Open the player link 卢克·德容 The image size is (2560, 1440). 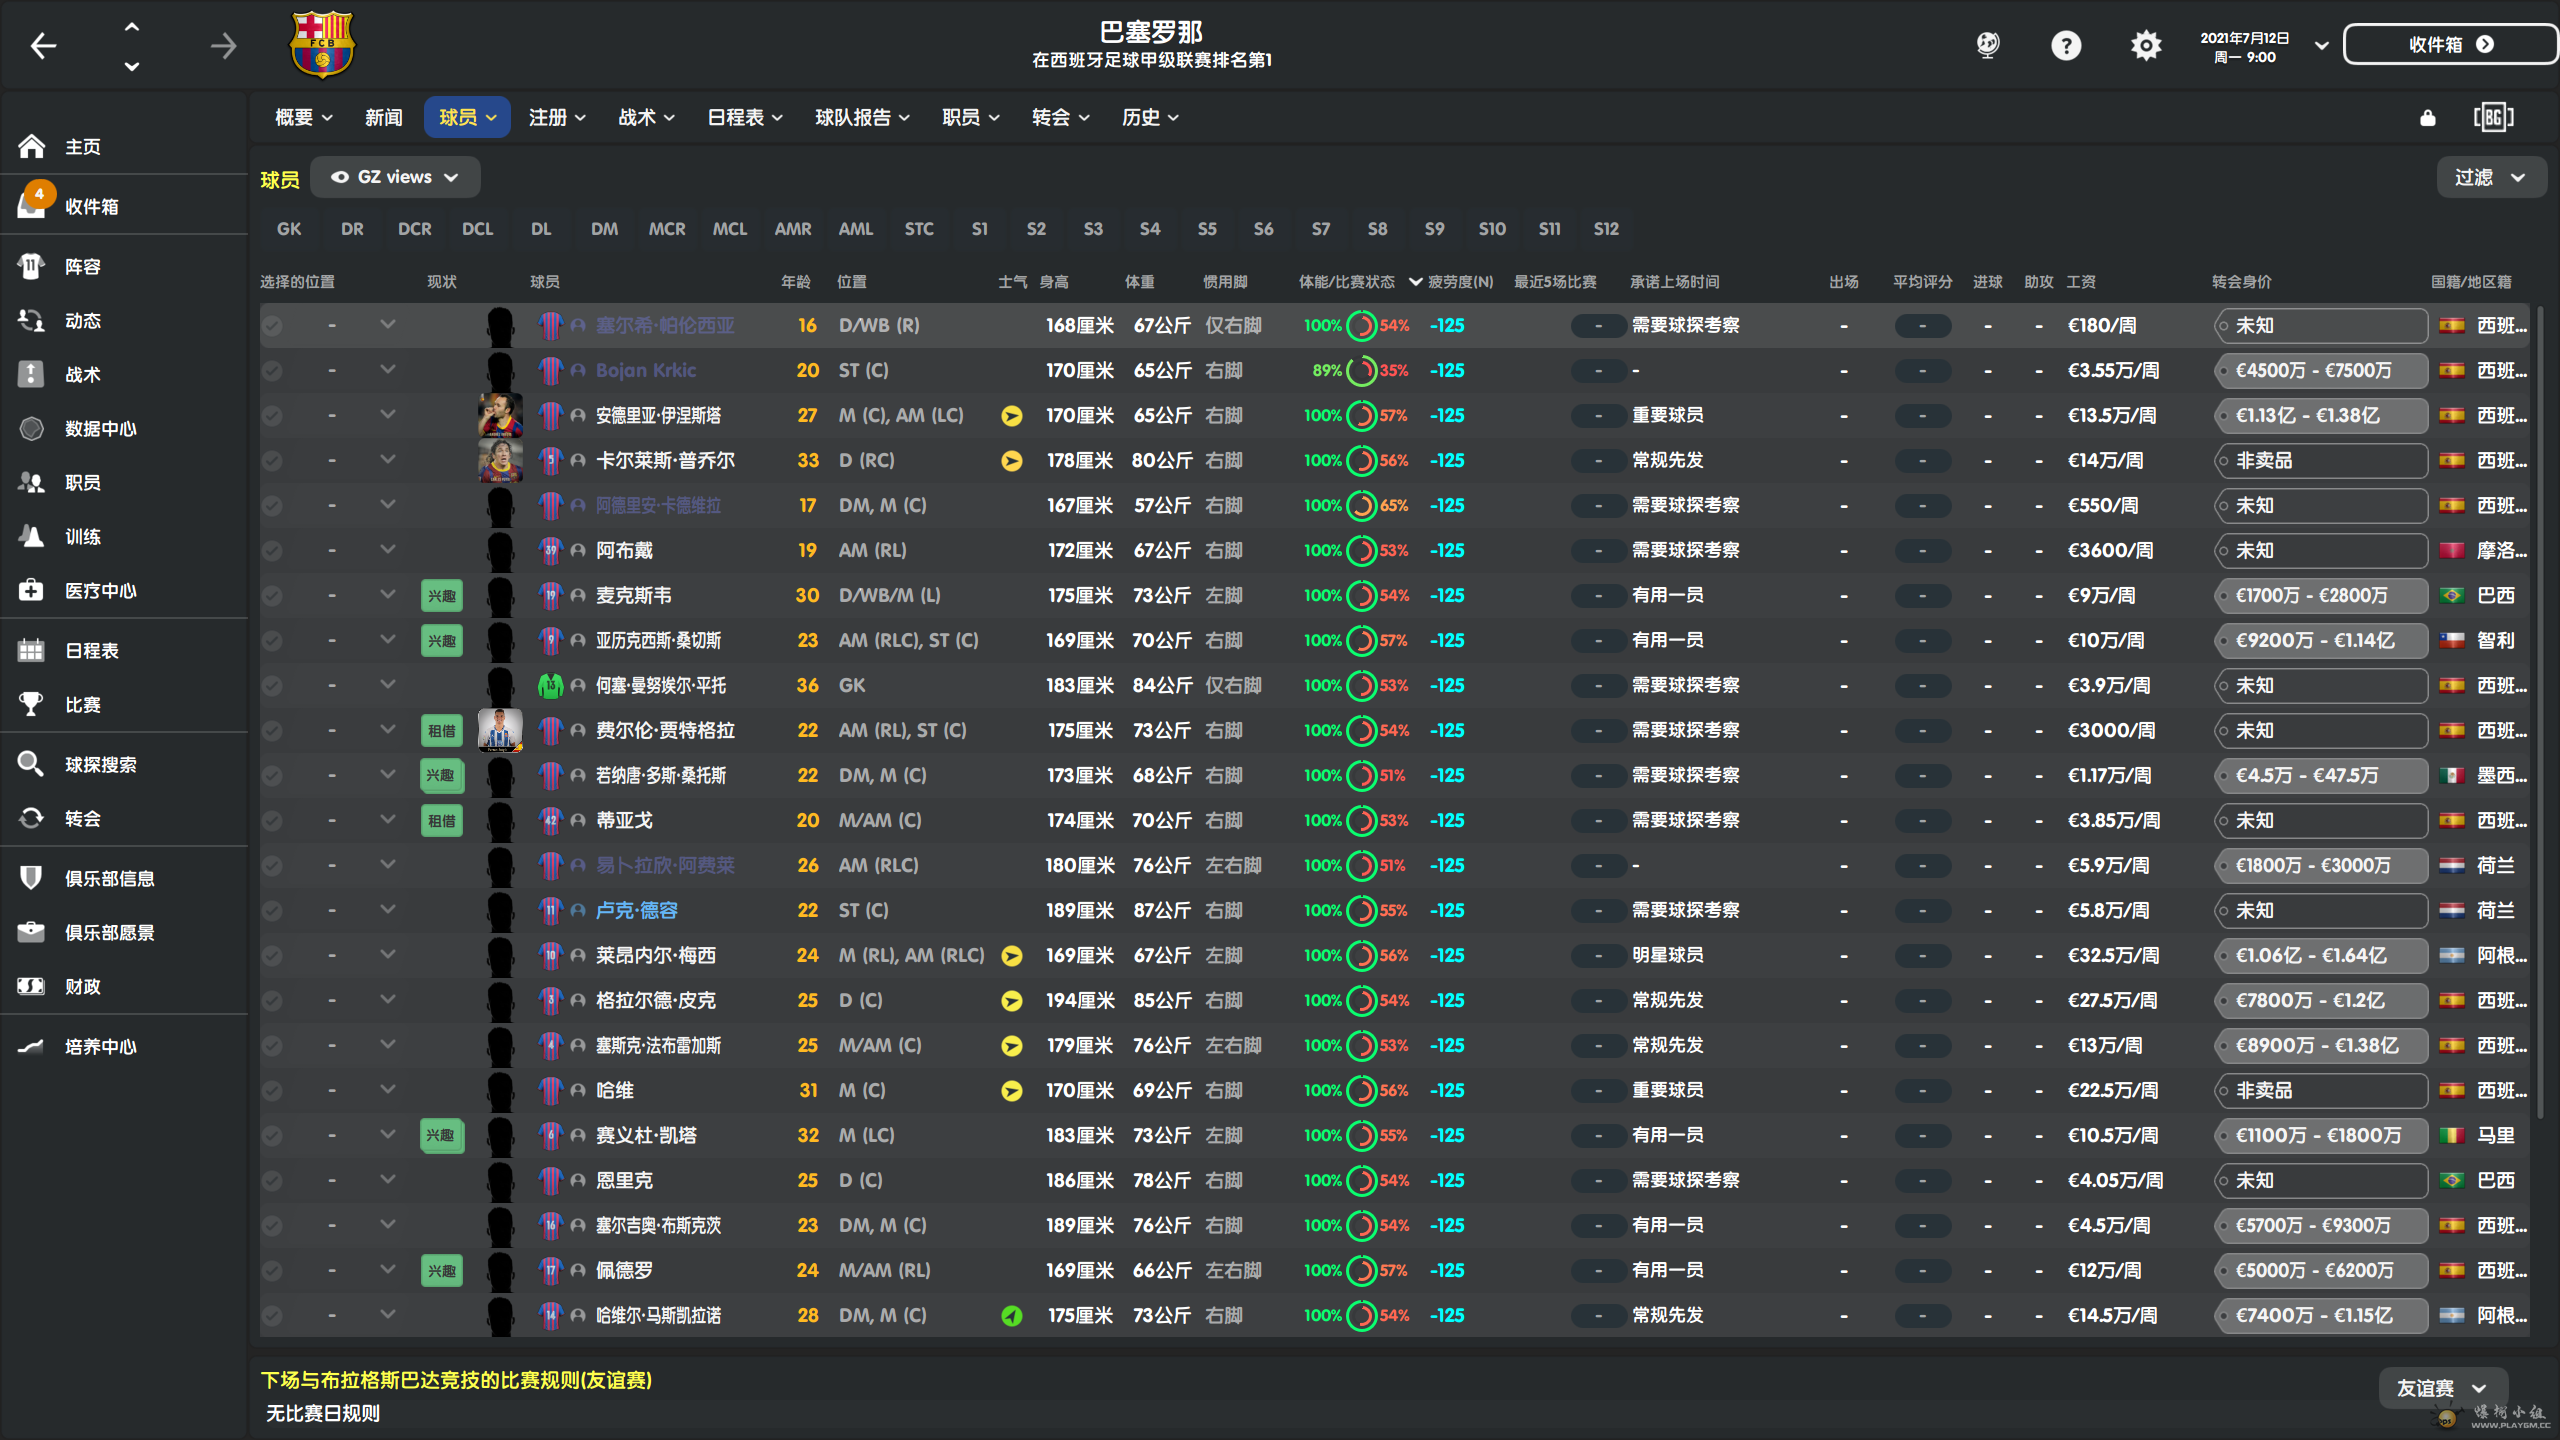point(637,911)
